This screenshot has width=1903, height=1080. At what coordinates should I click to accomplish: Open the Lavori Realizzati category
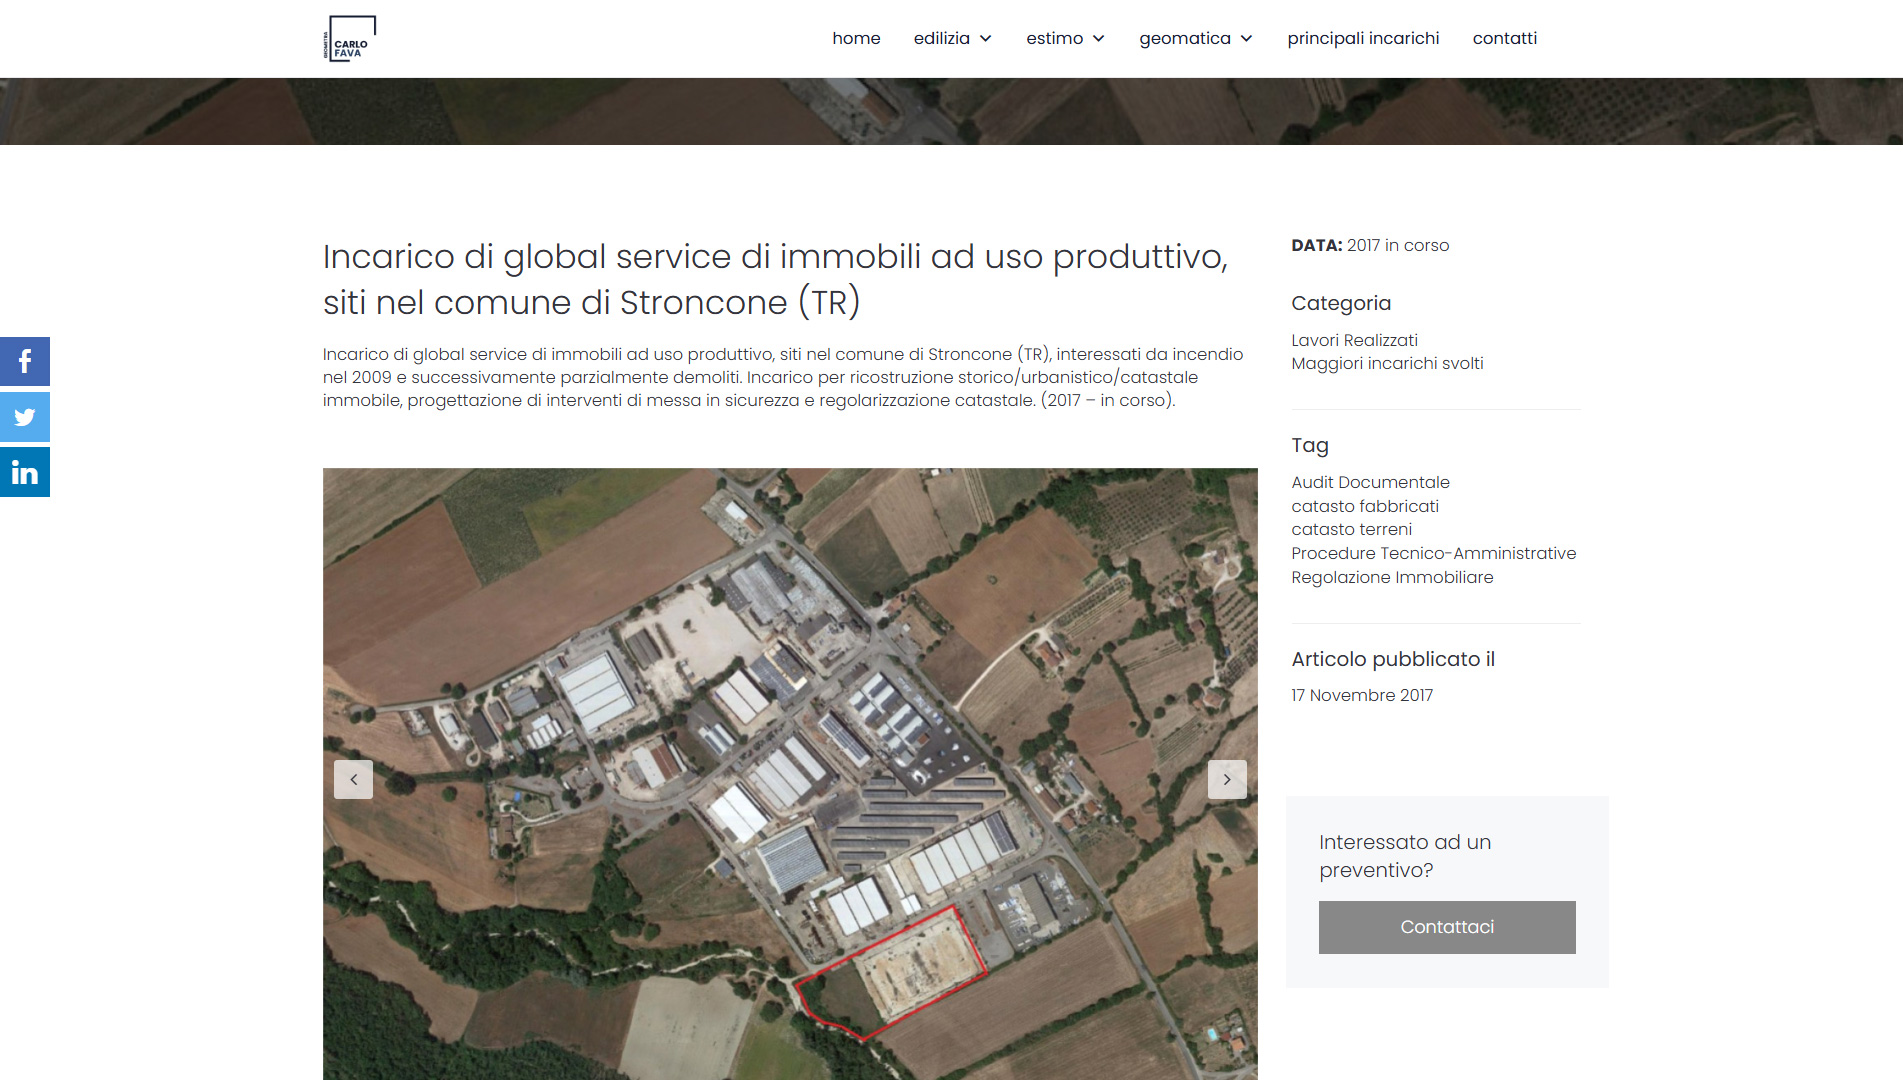(1354, 340)
